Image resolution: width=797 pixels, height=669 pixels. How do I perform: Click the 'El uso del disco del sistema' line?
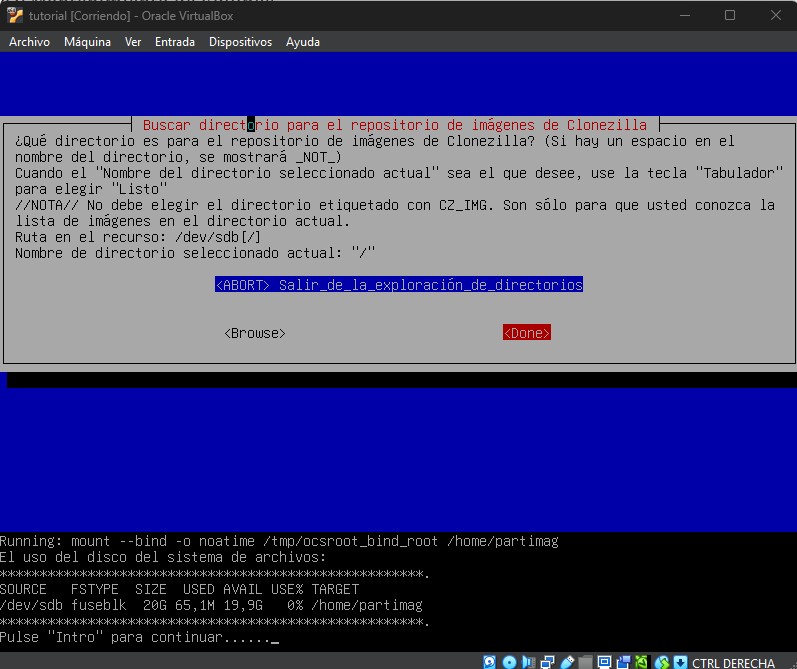(x=163, y=557)
